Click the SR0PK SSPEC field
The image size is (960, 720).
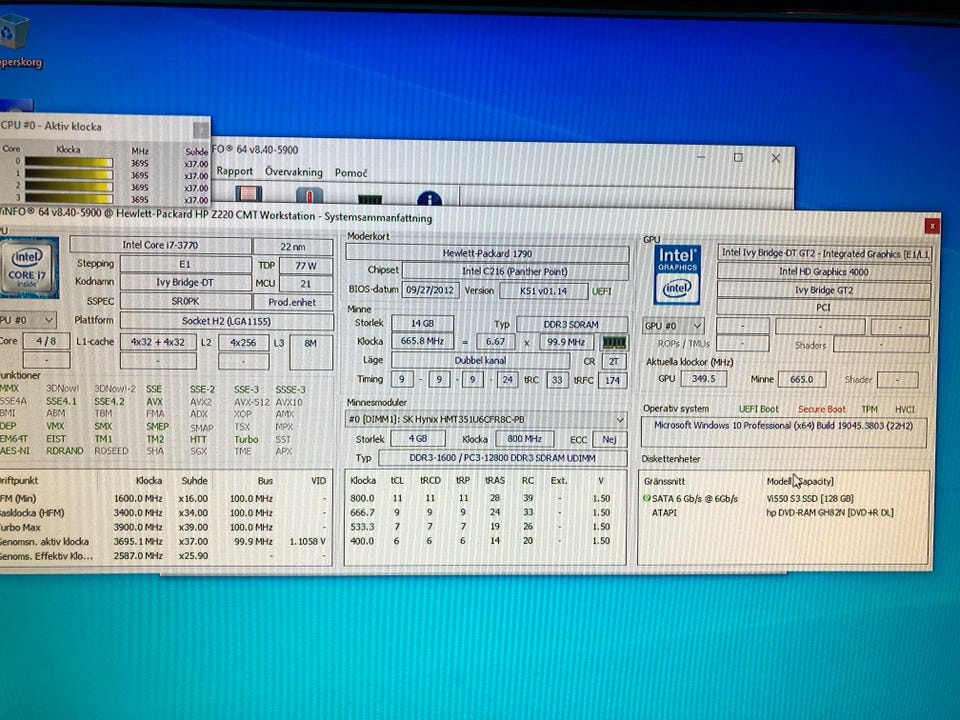point(186,301)
